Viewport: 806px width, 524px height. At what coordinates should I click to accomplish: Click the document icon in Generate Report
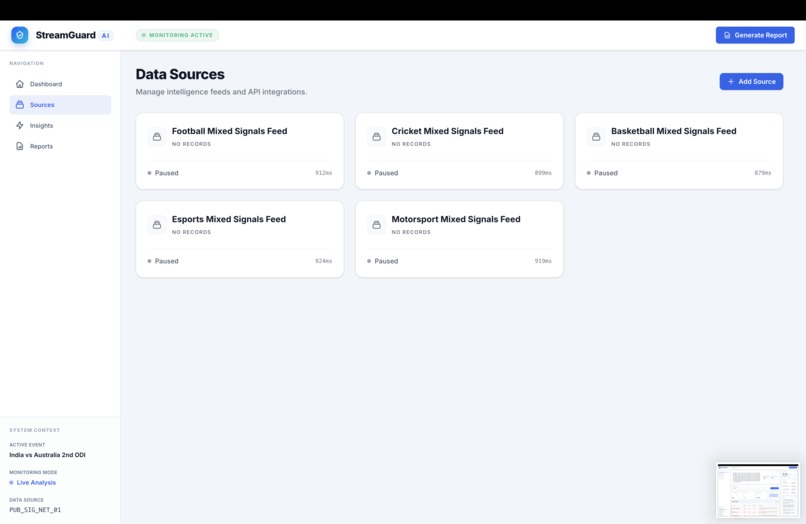point(727,35)
